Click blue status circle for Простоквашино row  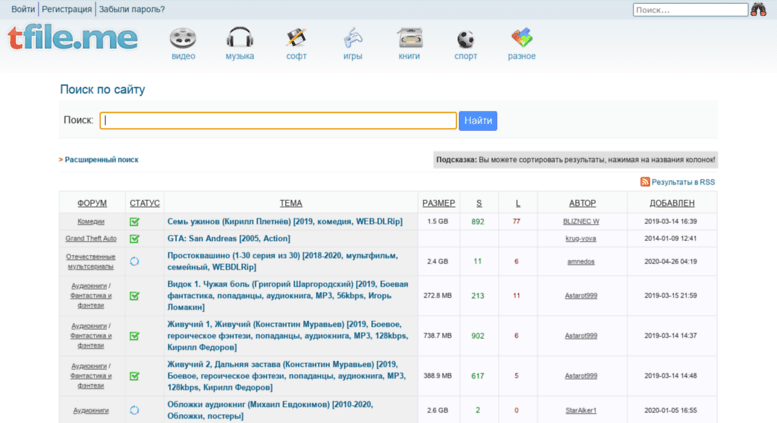[134, 262]
